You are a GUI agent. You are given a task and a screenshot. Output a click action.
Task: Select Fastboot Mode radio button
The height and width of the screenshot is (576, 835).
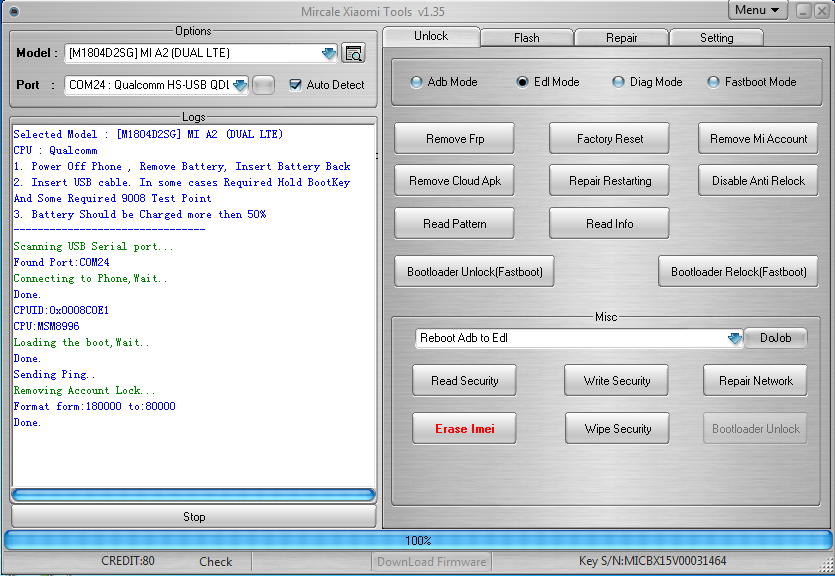713,82
